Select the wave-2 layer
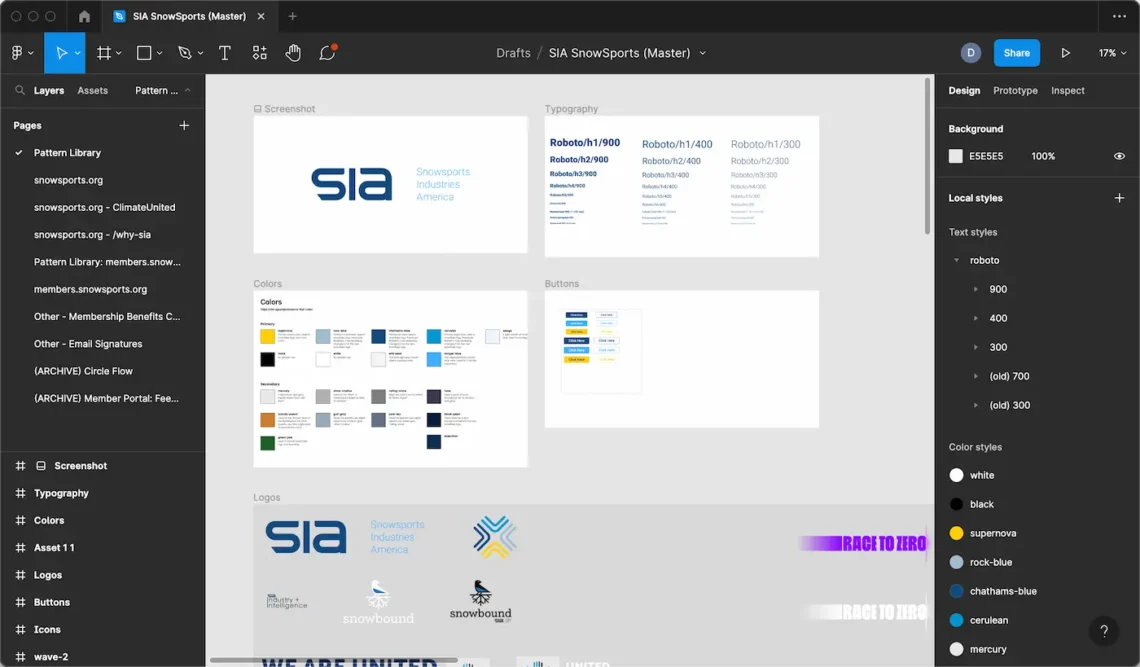This screenshot has width=1140, height=667. 51,657
